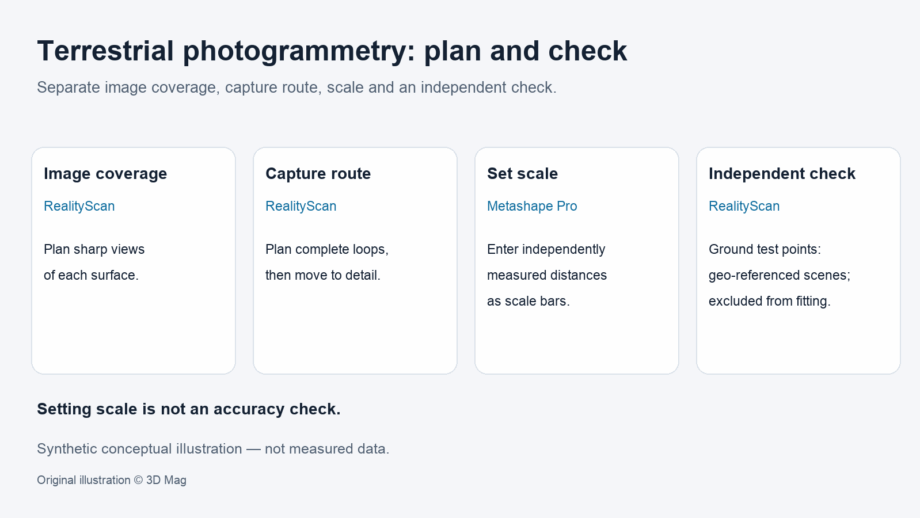Click the Independent check card heading

pyautogui.click(x=782, y=174)
